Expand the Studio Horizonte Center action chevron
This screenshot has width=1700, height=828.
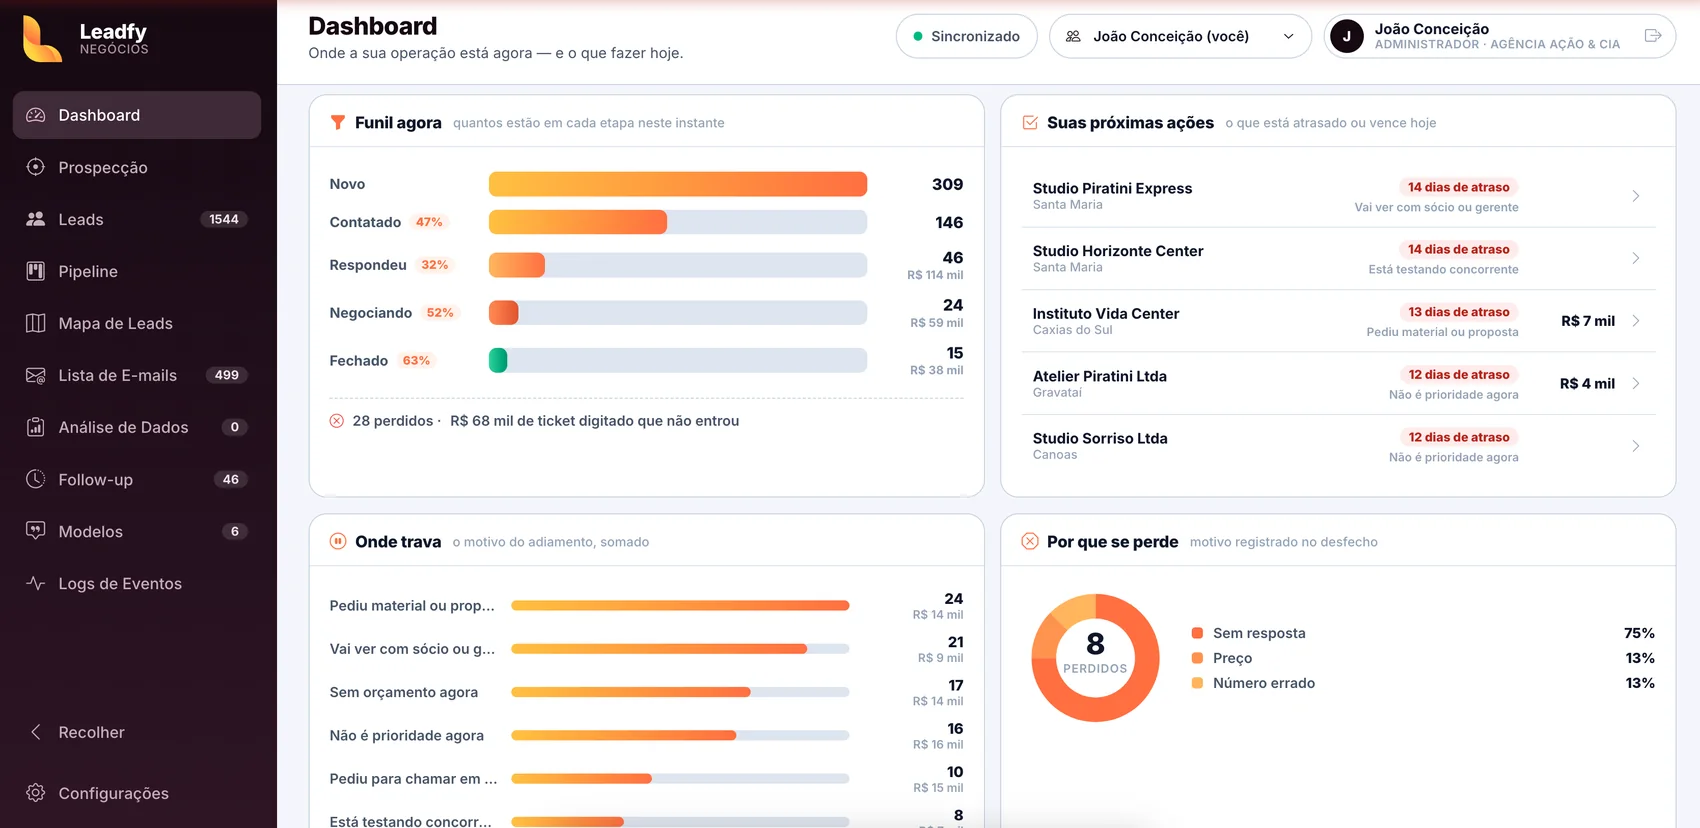pyautogui.click(x=1636, y=258)
